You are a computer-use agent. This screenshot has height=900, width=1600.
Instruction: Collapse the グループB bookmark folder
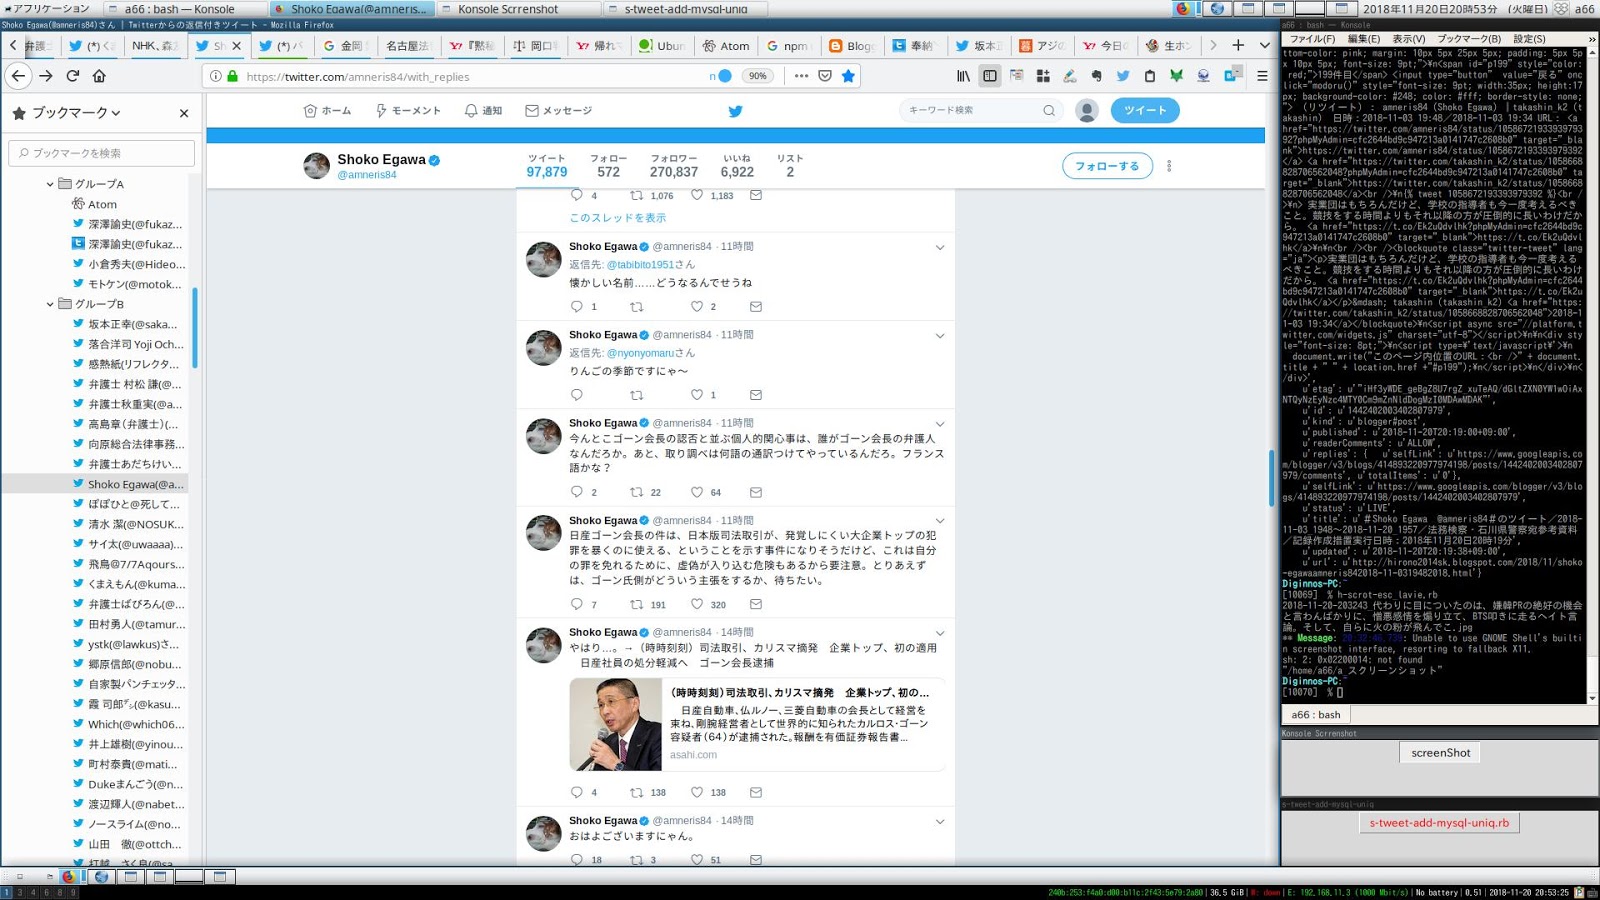pyautogui.click(x=50, y=304)
